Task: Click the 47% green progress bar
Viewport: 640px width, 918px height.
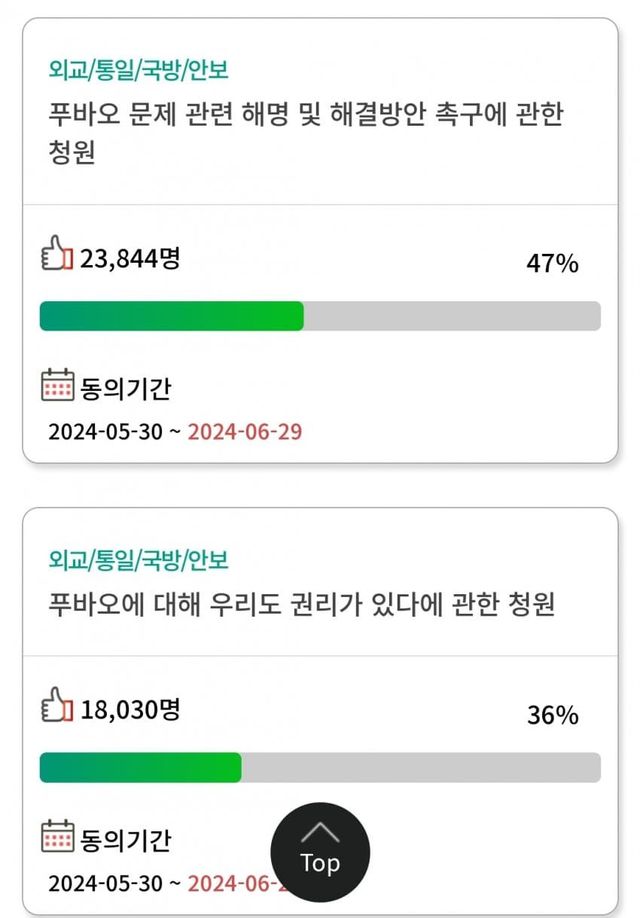Action: click(x=172, y=316)
